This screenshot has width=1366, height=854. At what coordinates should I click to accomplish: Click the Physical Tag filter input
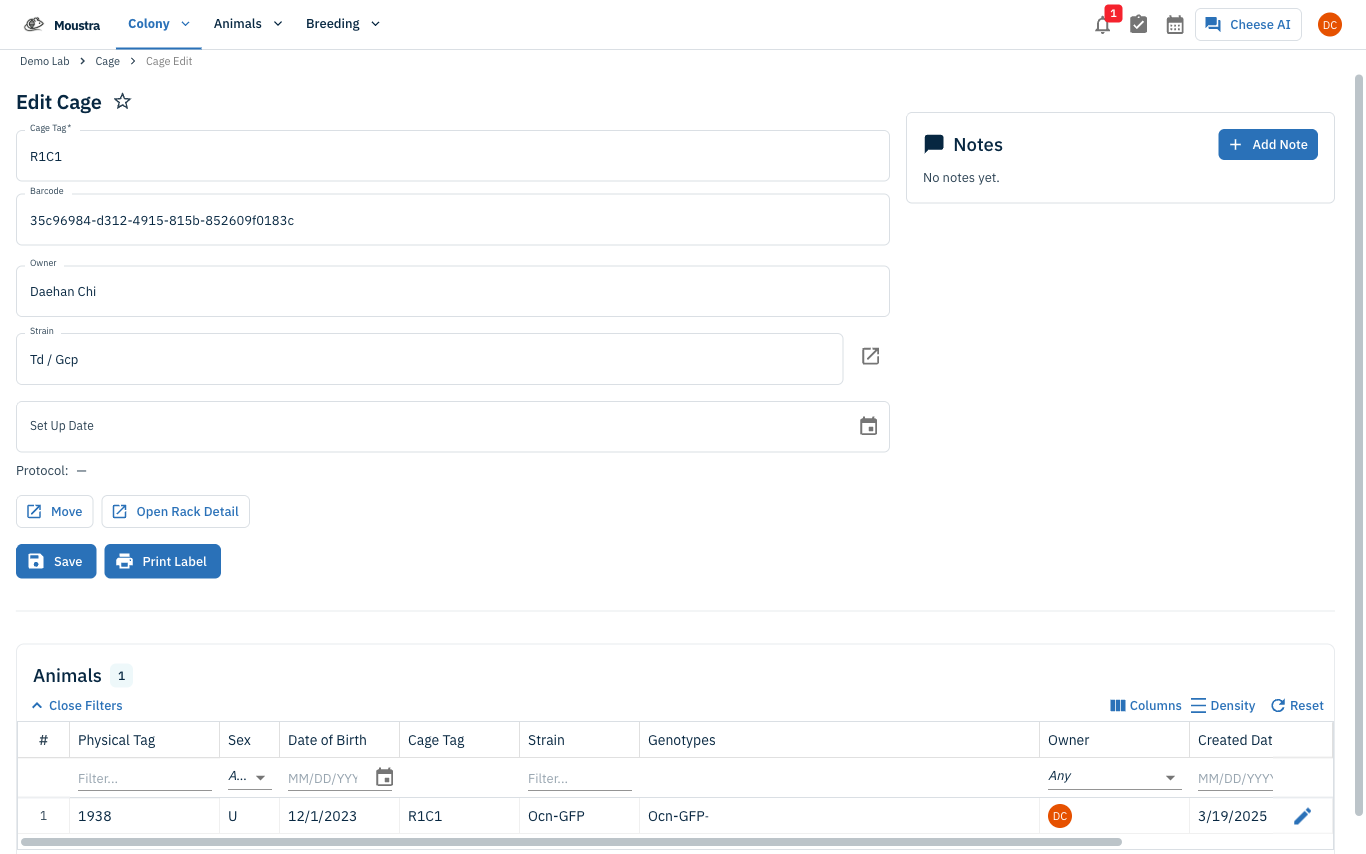(x=144, y=778)
